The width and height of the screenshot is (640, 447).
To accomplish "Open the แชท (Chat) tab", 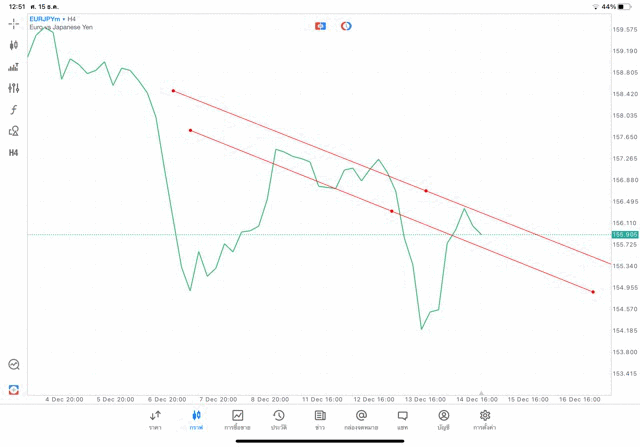I will click(x=402, y=419).
